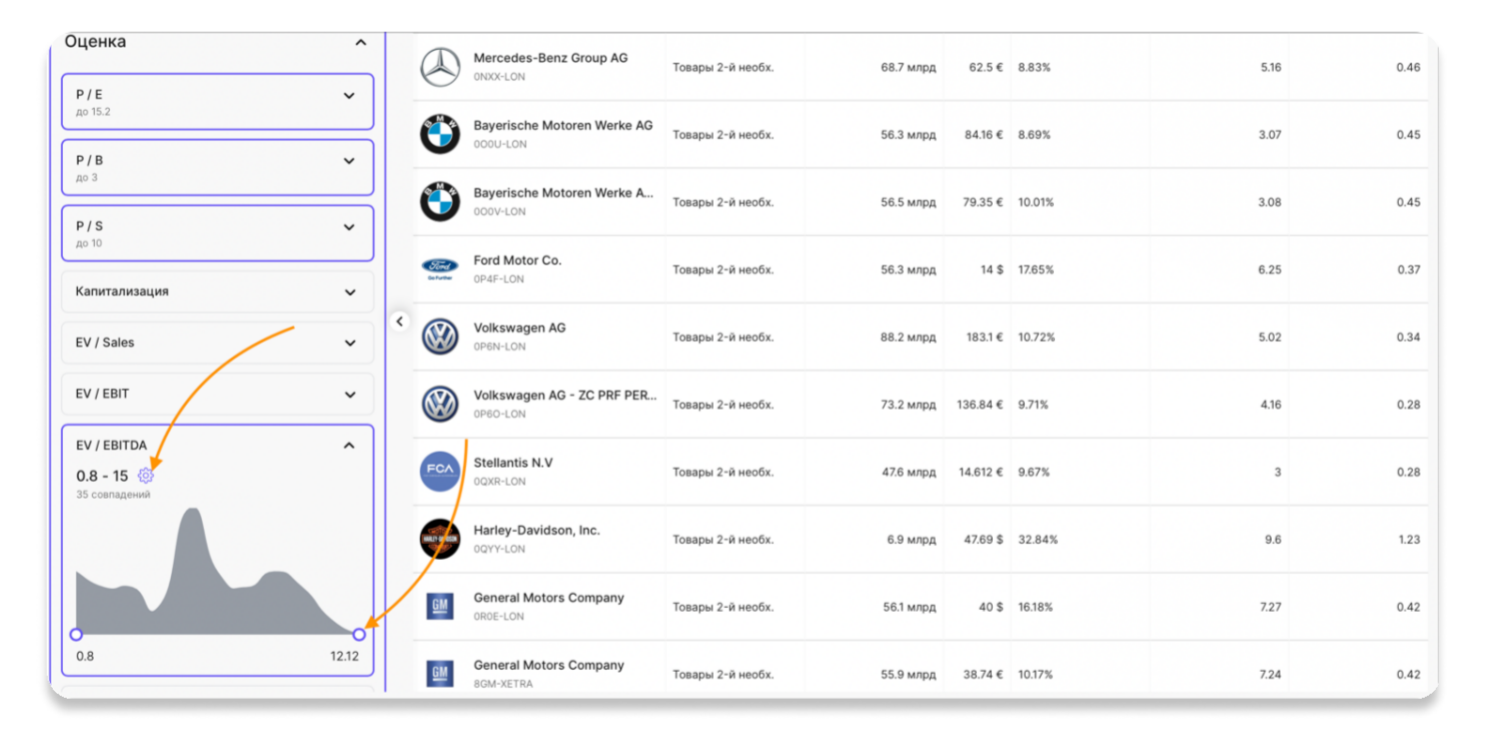Screen dimensions: 1485x749
Task: Open Volkswagen AG - ZC PRF PER row
Action: [565, 395]
